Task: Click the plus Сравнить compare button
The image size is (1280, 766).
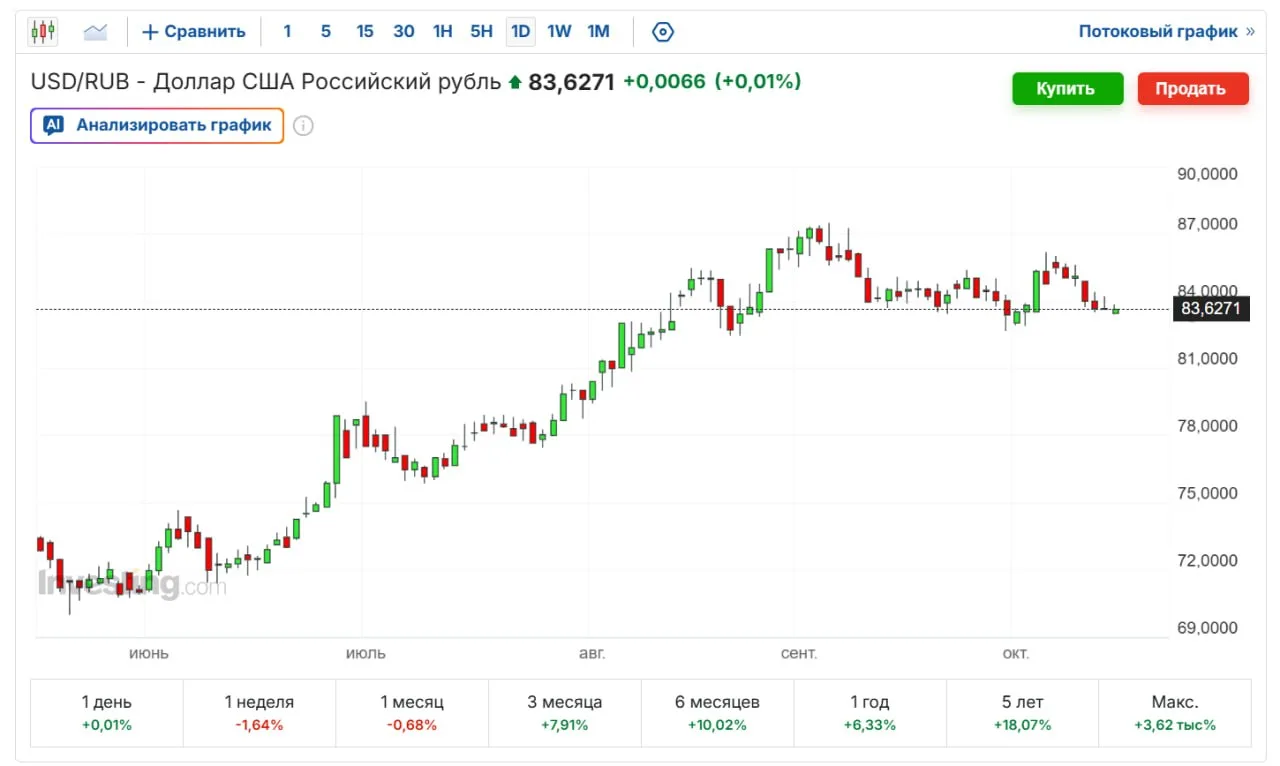Action: click(x=194, y=32)
